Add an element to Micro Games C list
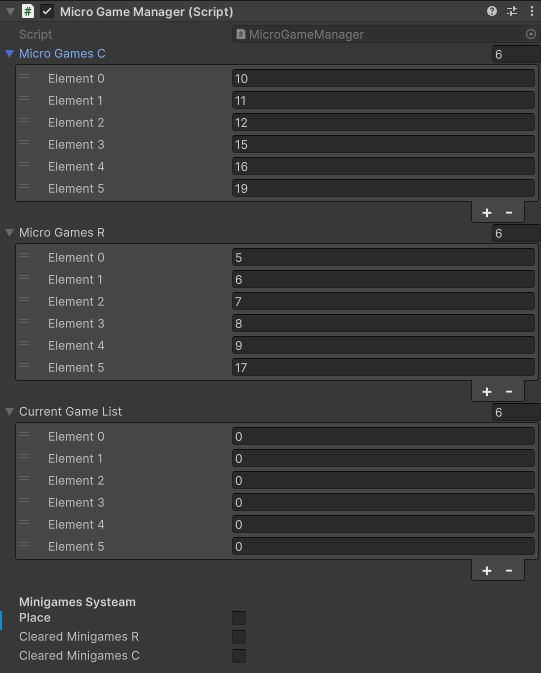 click(x=486, y=213)
